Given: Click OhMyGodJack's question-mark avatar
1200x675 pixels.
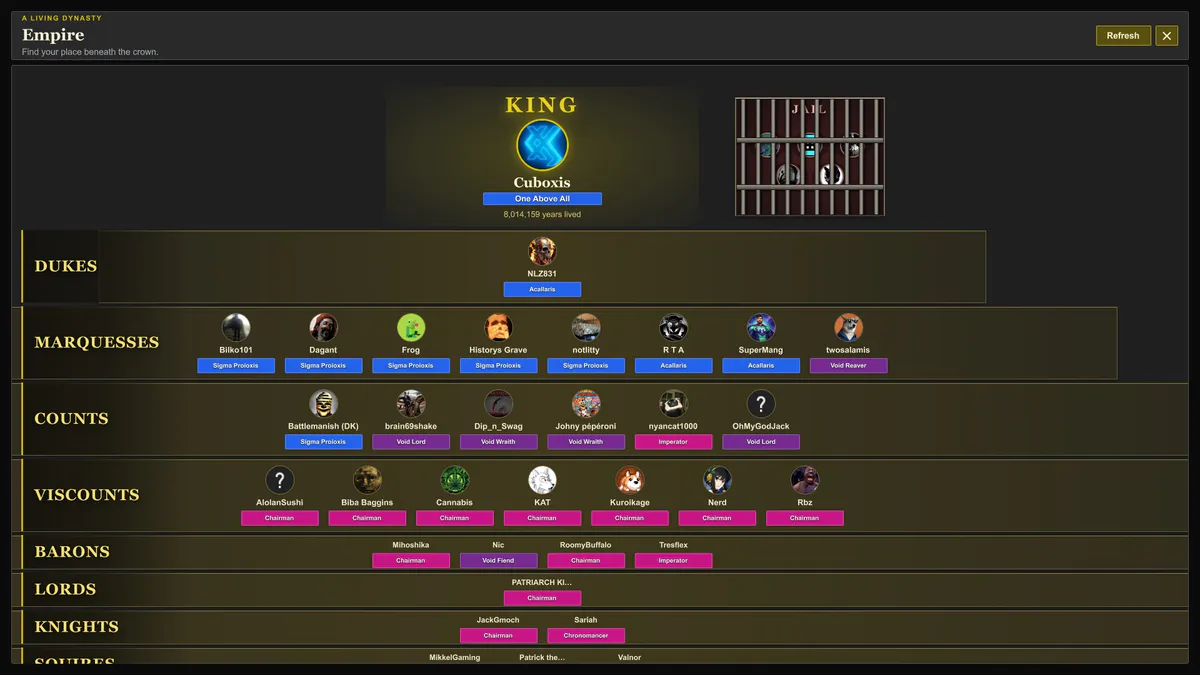Looking at the screenshot, I should pos(761,403).
